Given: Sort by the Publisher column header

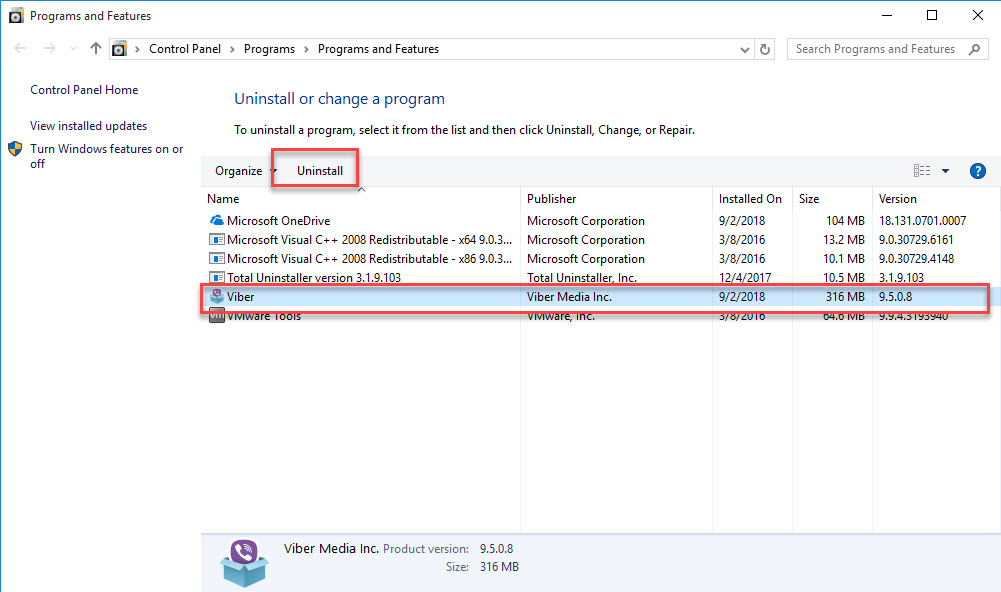Looking at the screenshot, I should point(552,199).
